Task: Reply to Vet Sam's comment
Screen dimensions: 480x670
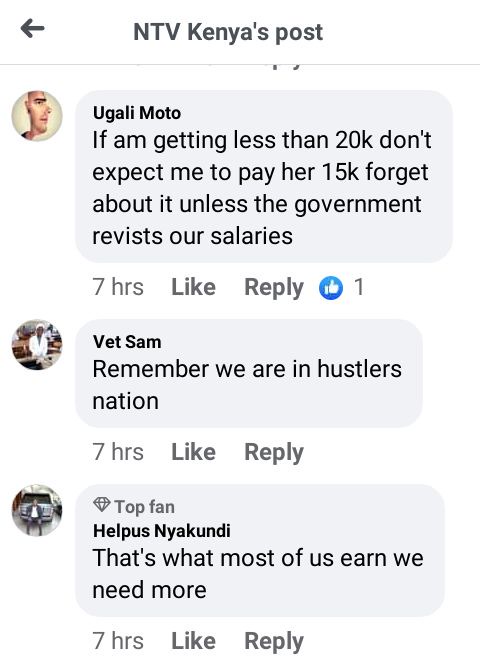Action: pyautogui.click(x=274, y=453)
